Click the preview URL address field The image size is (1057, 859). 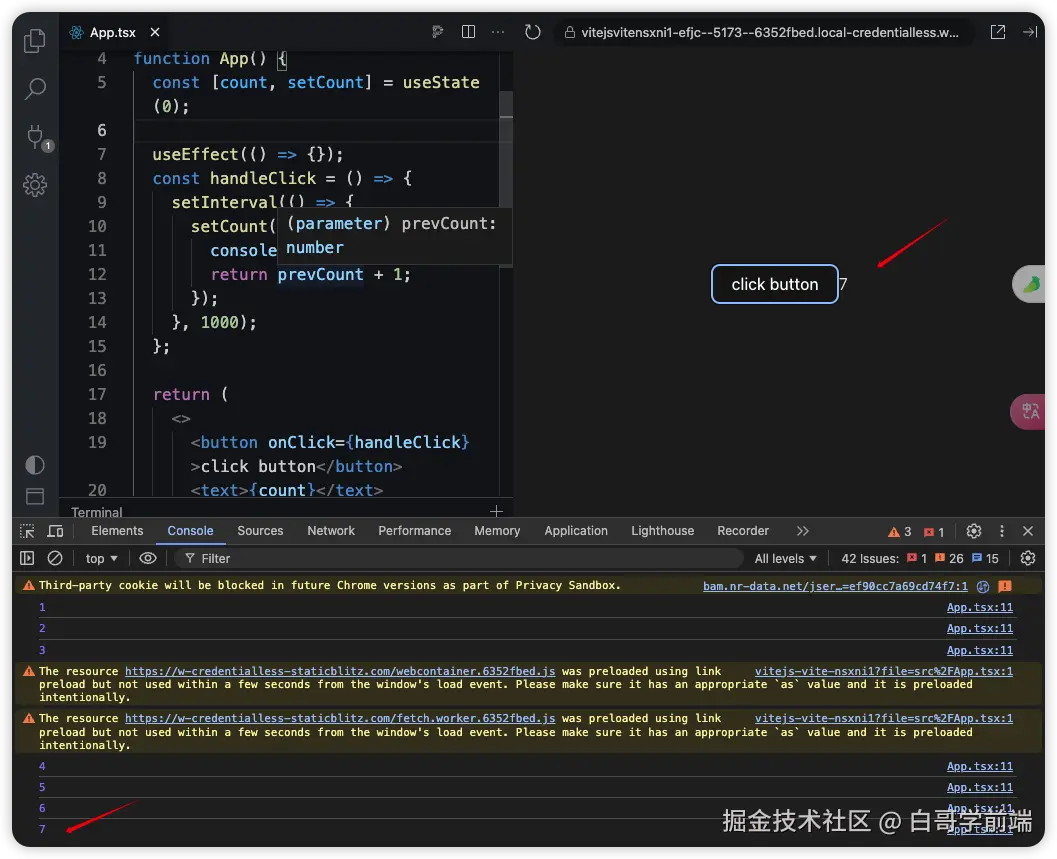763,32
